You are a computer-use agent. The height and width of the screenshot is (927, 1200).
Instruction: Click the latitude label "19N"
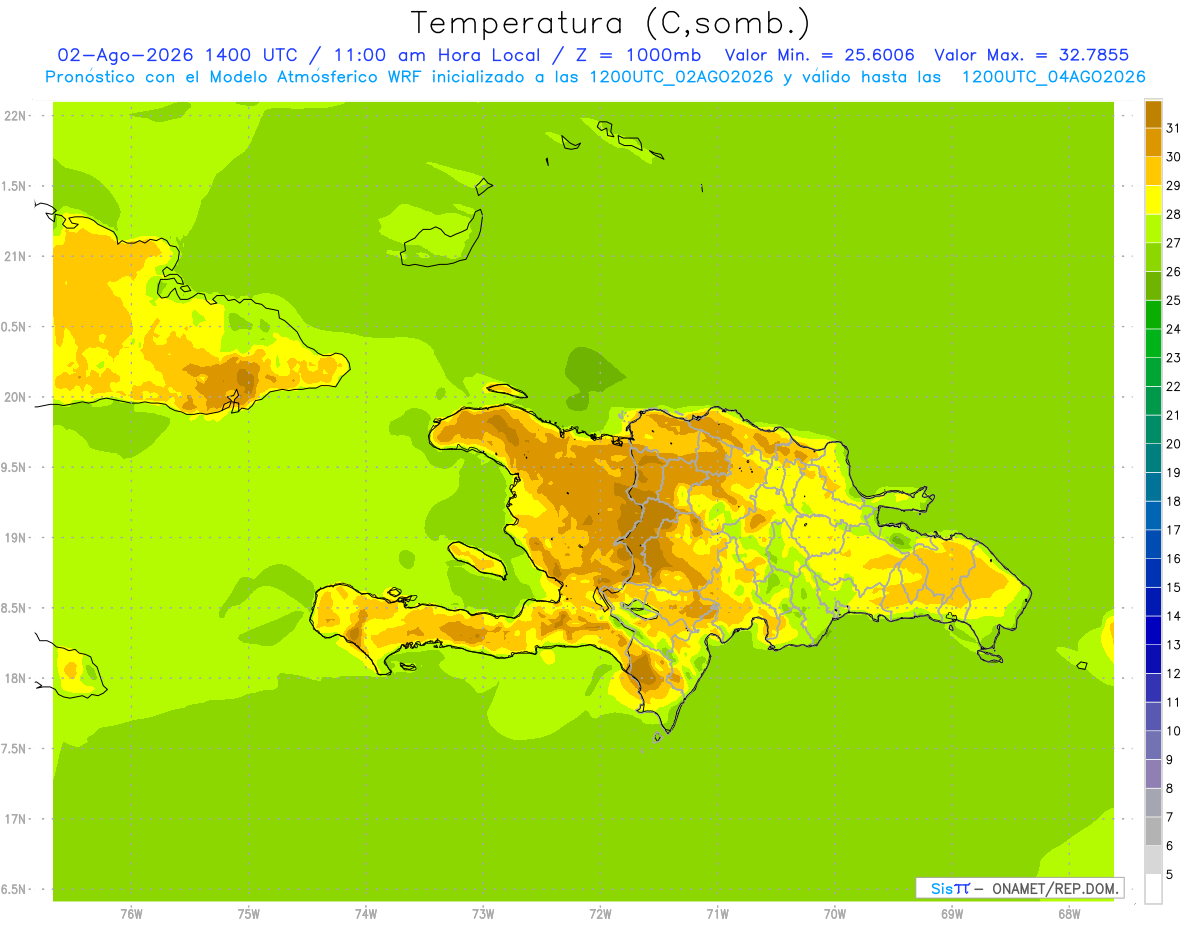[x=17, y=537]
